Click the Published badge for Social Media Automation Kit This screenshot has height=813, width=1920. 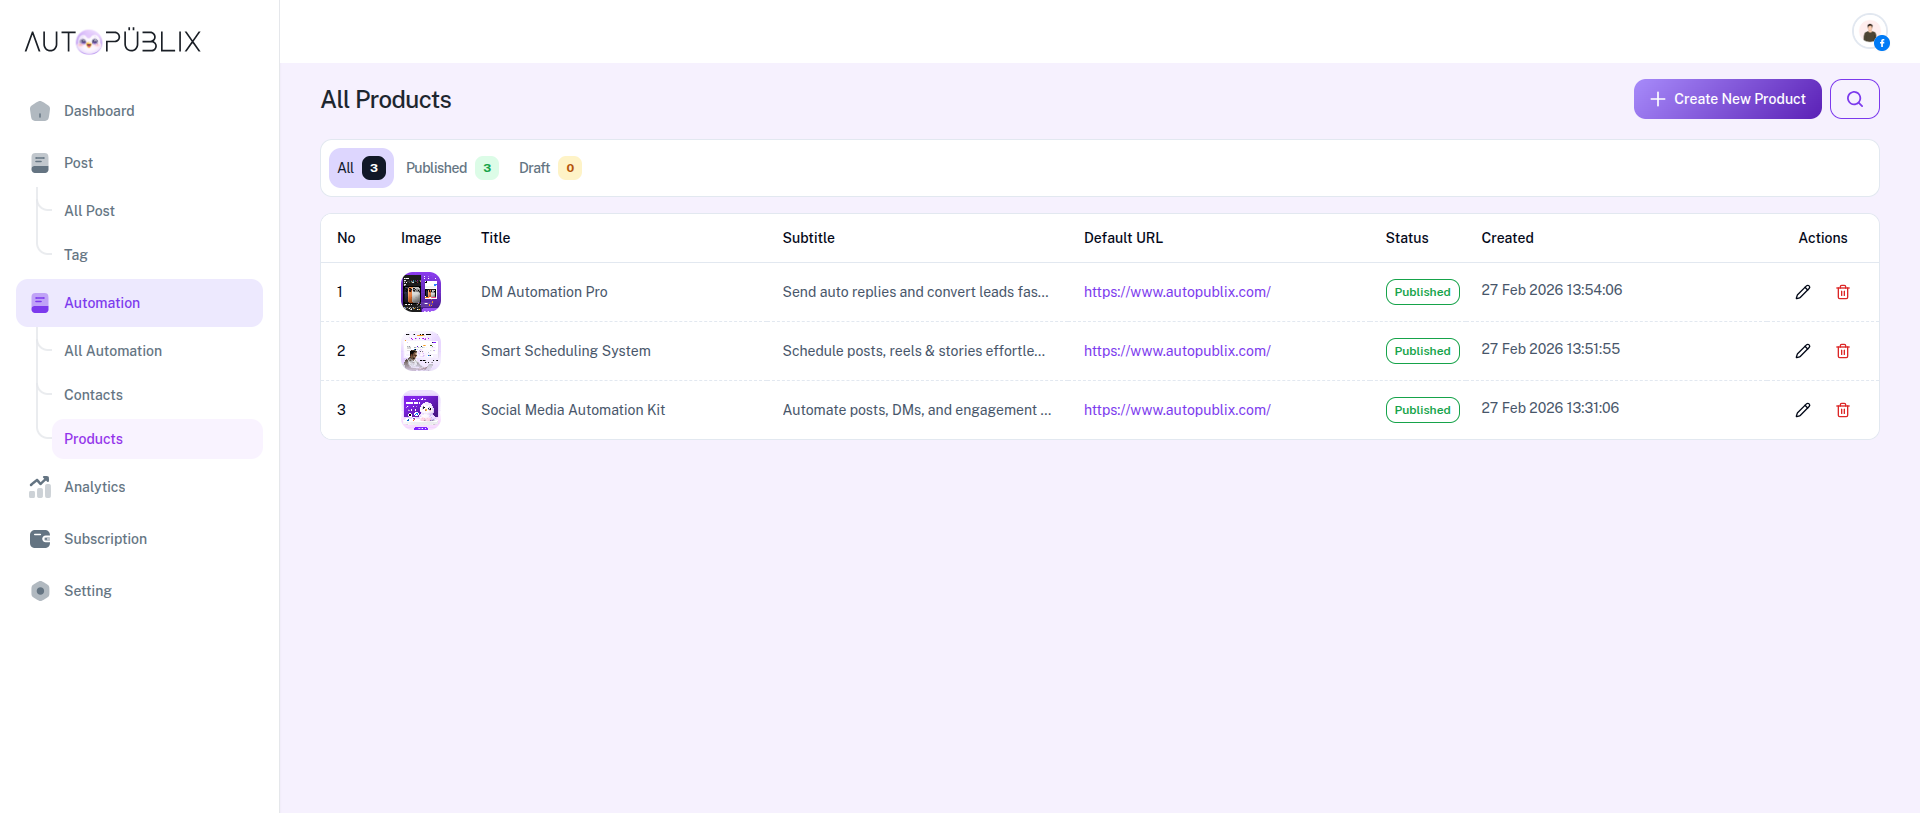[x=1422, y=410]
